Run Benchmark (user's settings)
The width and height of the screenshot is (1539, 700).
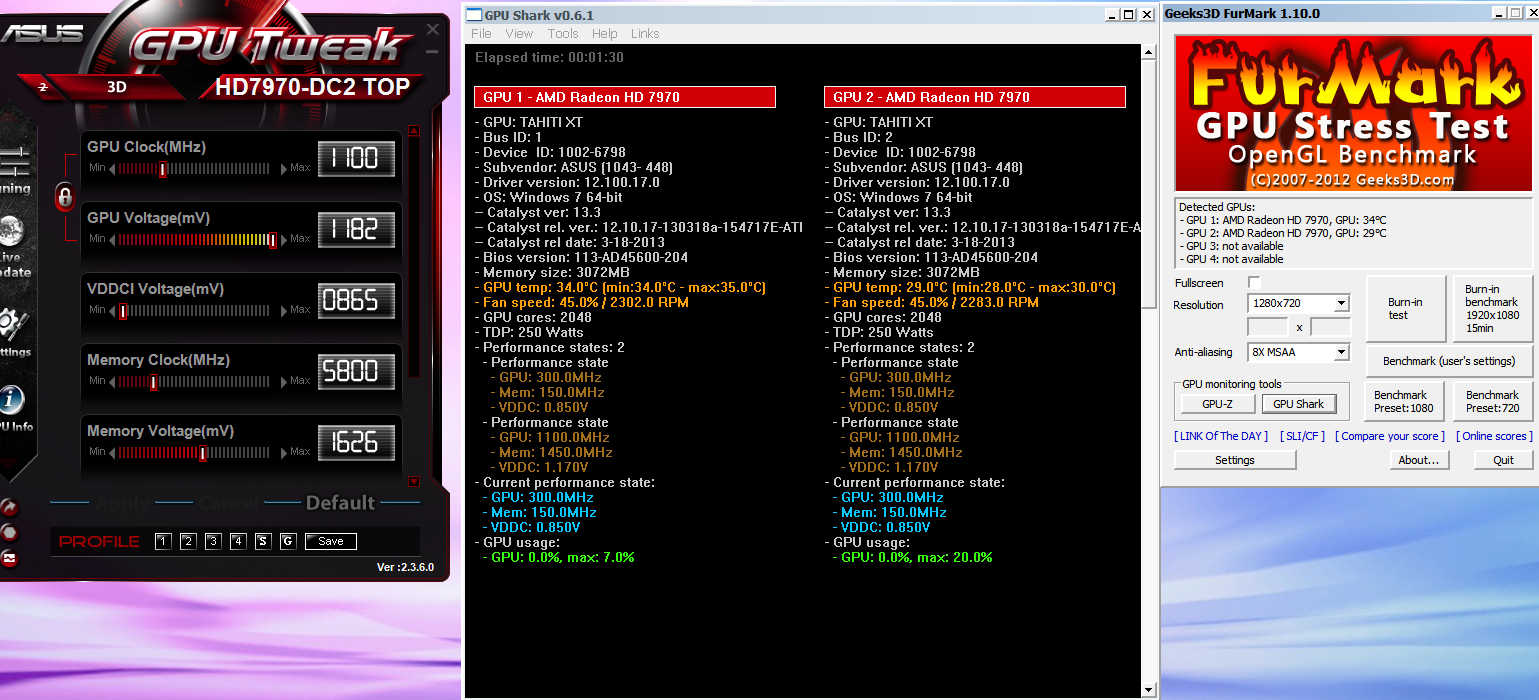coord(1449,361)
